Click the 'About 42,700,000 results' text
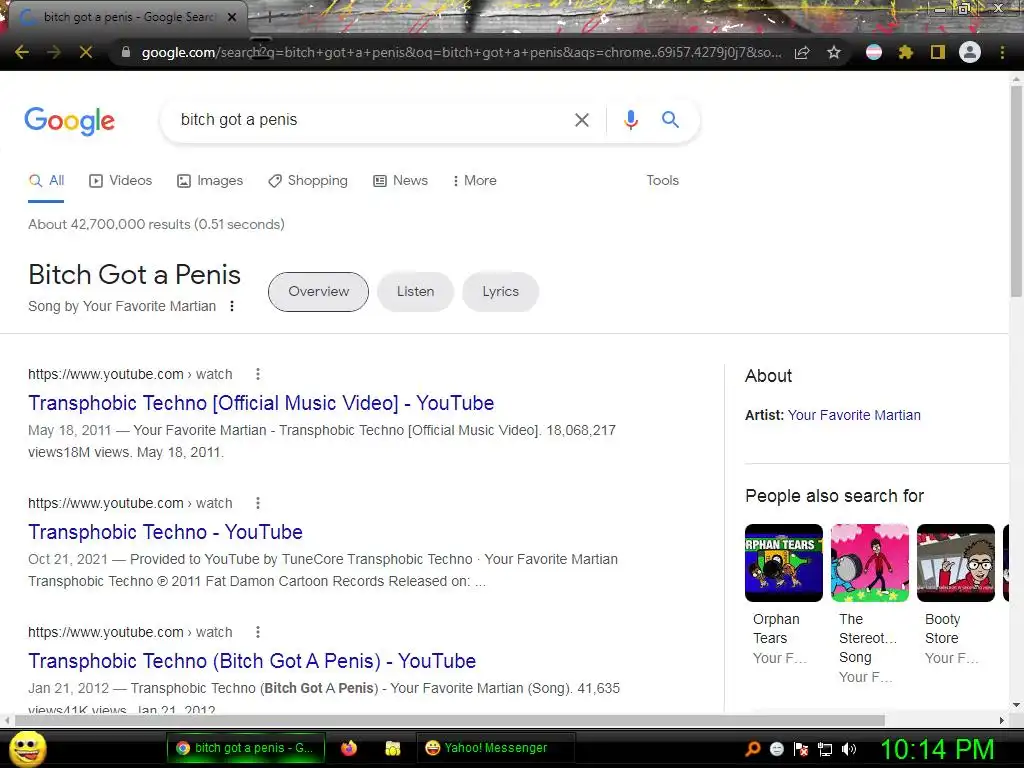The height and width of the screenshot is (768, 1024). click(x=156, y=225)
